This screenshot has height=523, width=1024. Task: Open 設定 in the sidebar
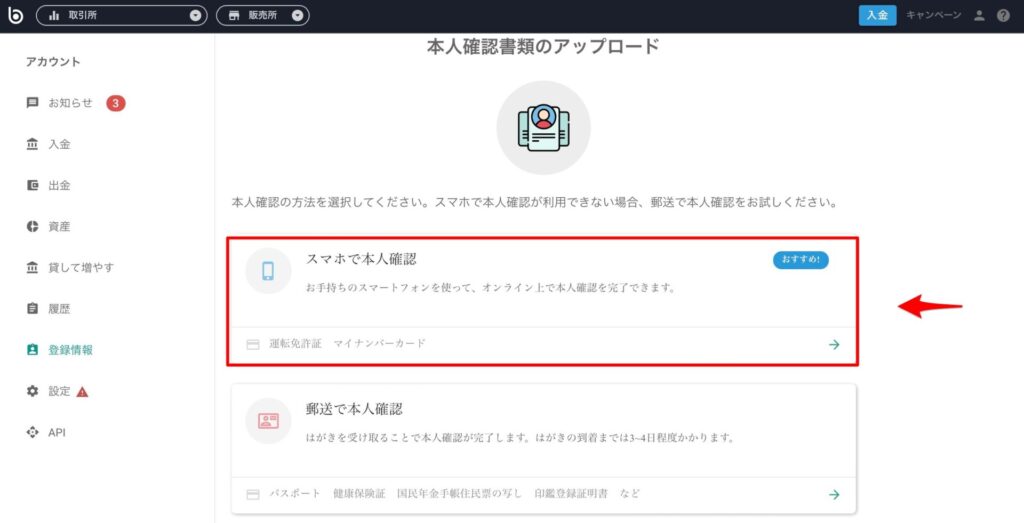pyautogui.click(x=59, y=391)
